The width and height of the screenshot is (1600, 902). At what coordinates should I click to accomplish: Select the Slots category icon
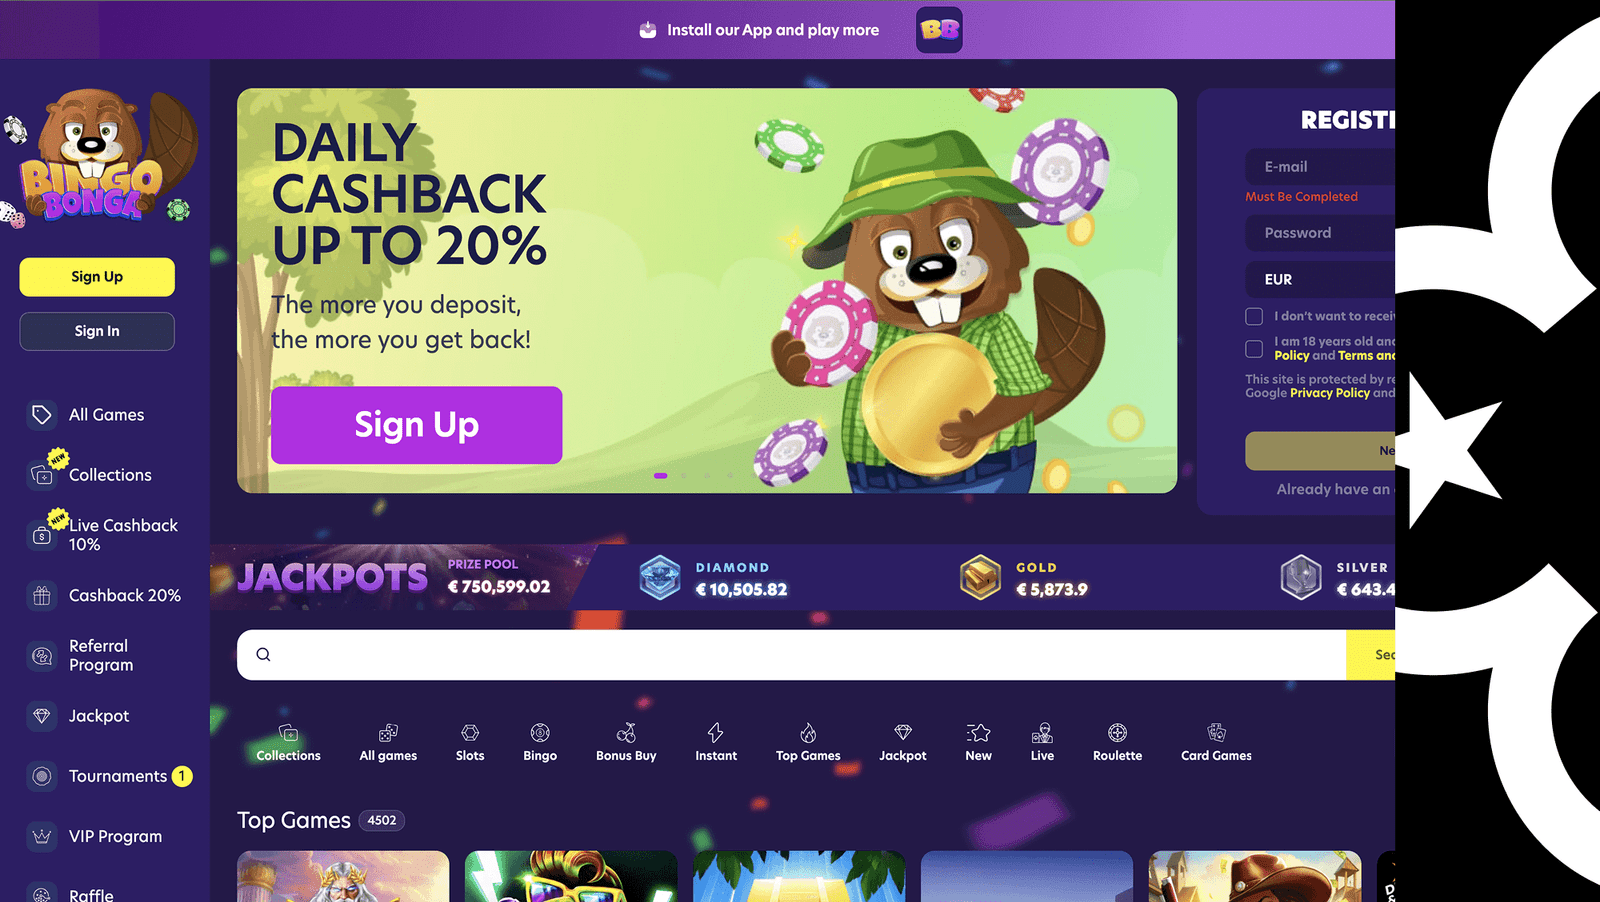pyautogui.click(x=470, y=733)
